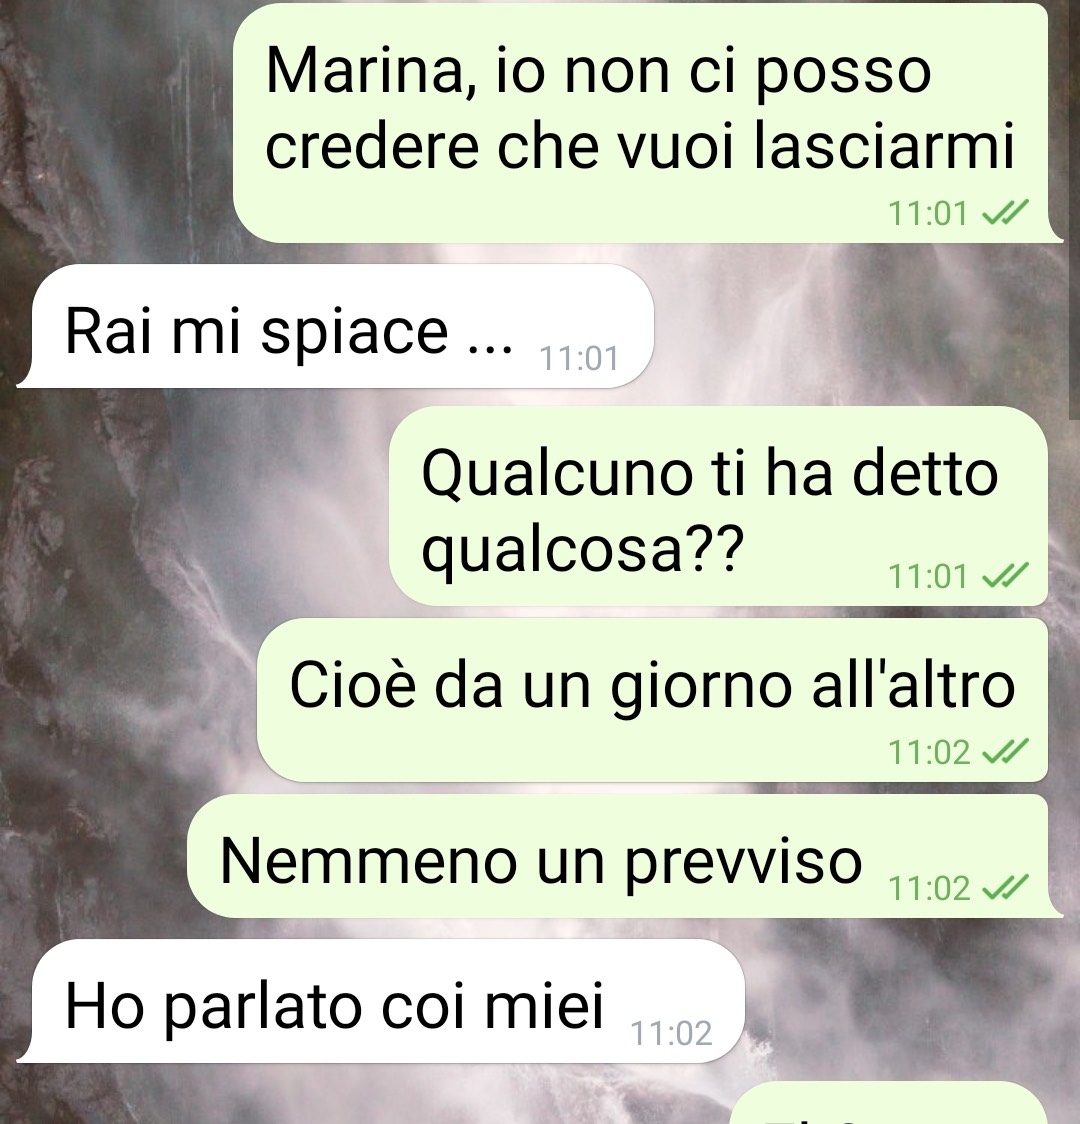Tap the read ticks on 'Nemmeno un prevviso'
Viewport: 1080px width, 1124px height.
pyautogui.click(x=1005, y=887)
